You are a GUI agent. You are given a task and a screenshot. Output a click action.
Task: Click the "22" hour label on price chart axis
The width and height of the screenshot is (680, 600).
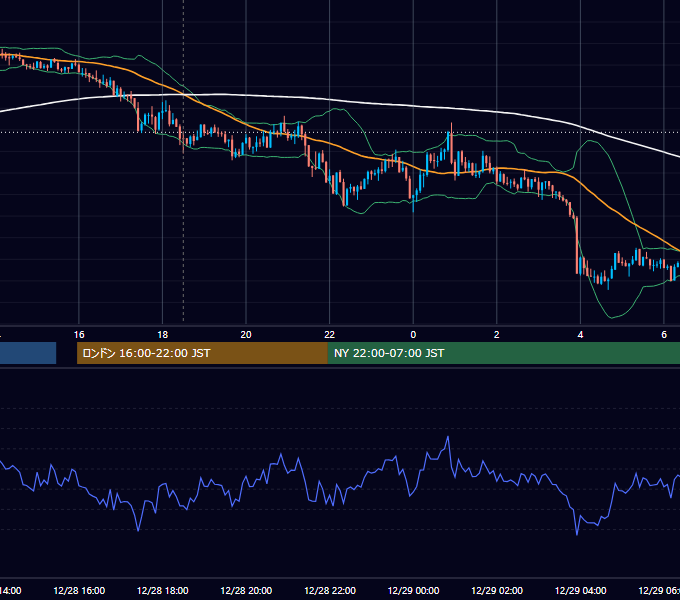(x=330, y=334)
